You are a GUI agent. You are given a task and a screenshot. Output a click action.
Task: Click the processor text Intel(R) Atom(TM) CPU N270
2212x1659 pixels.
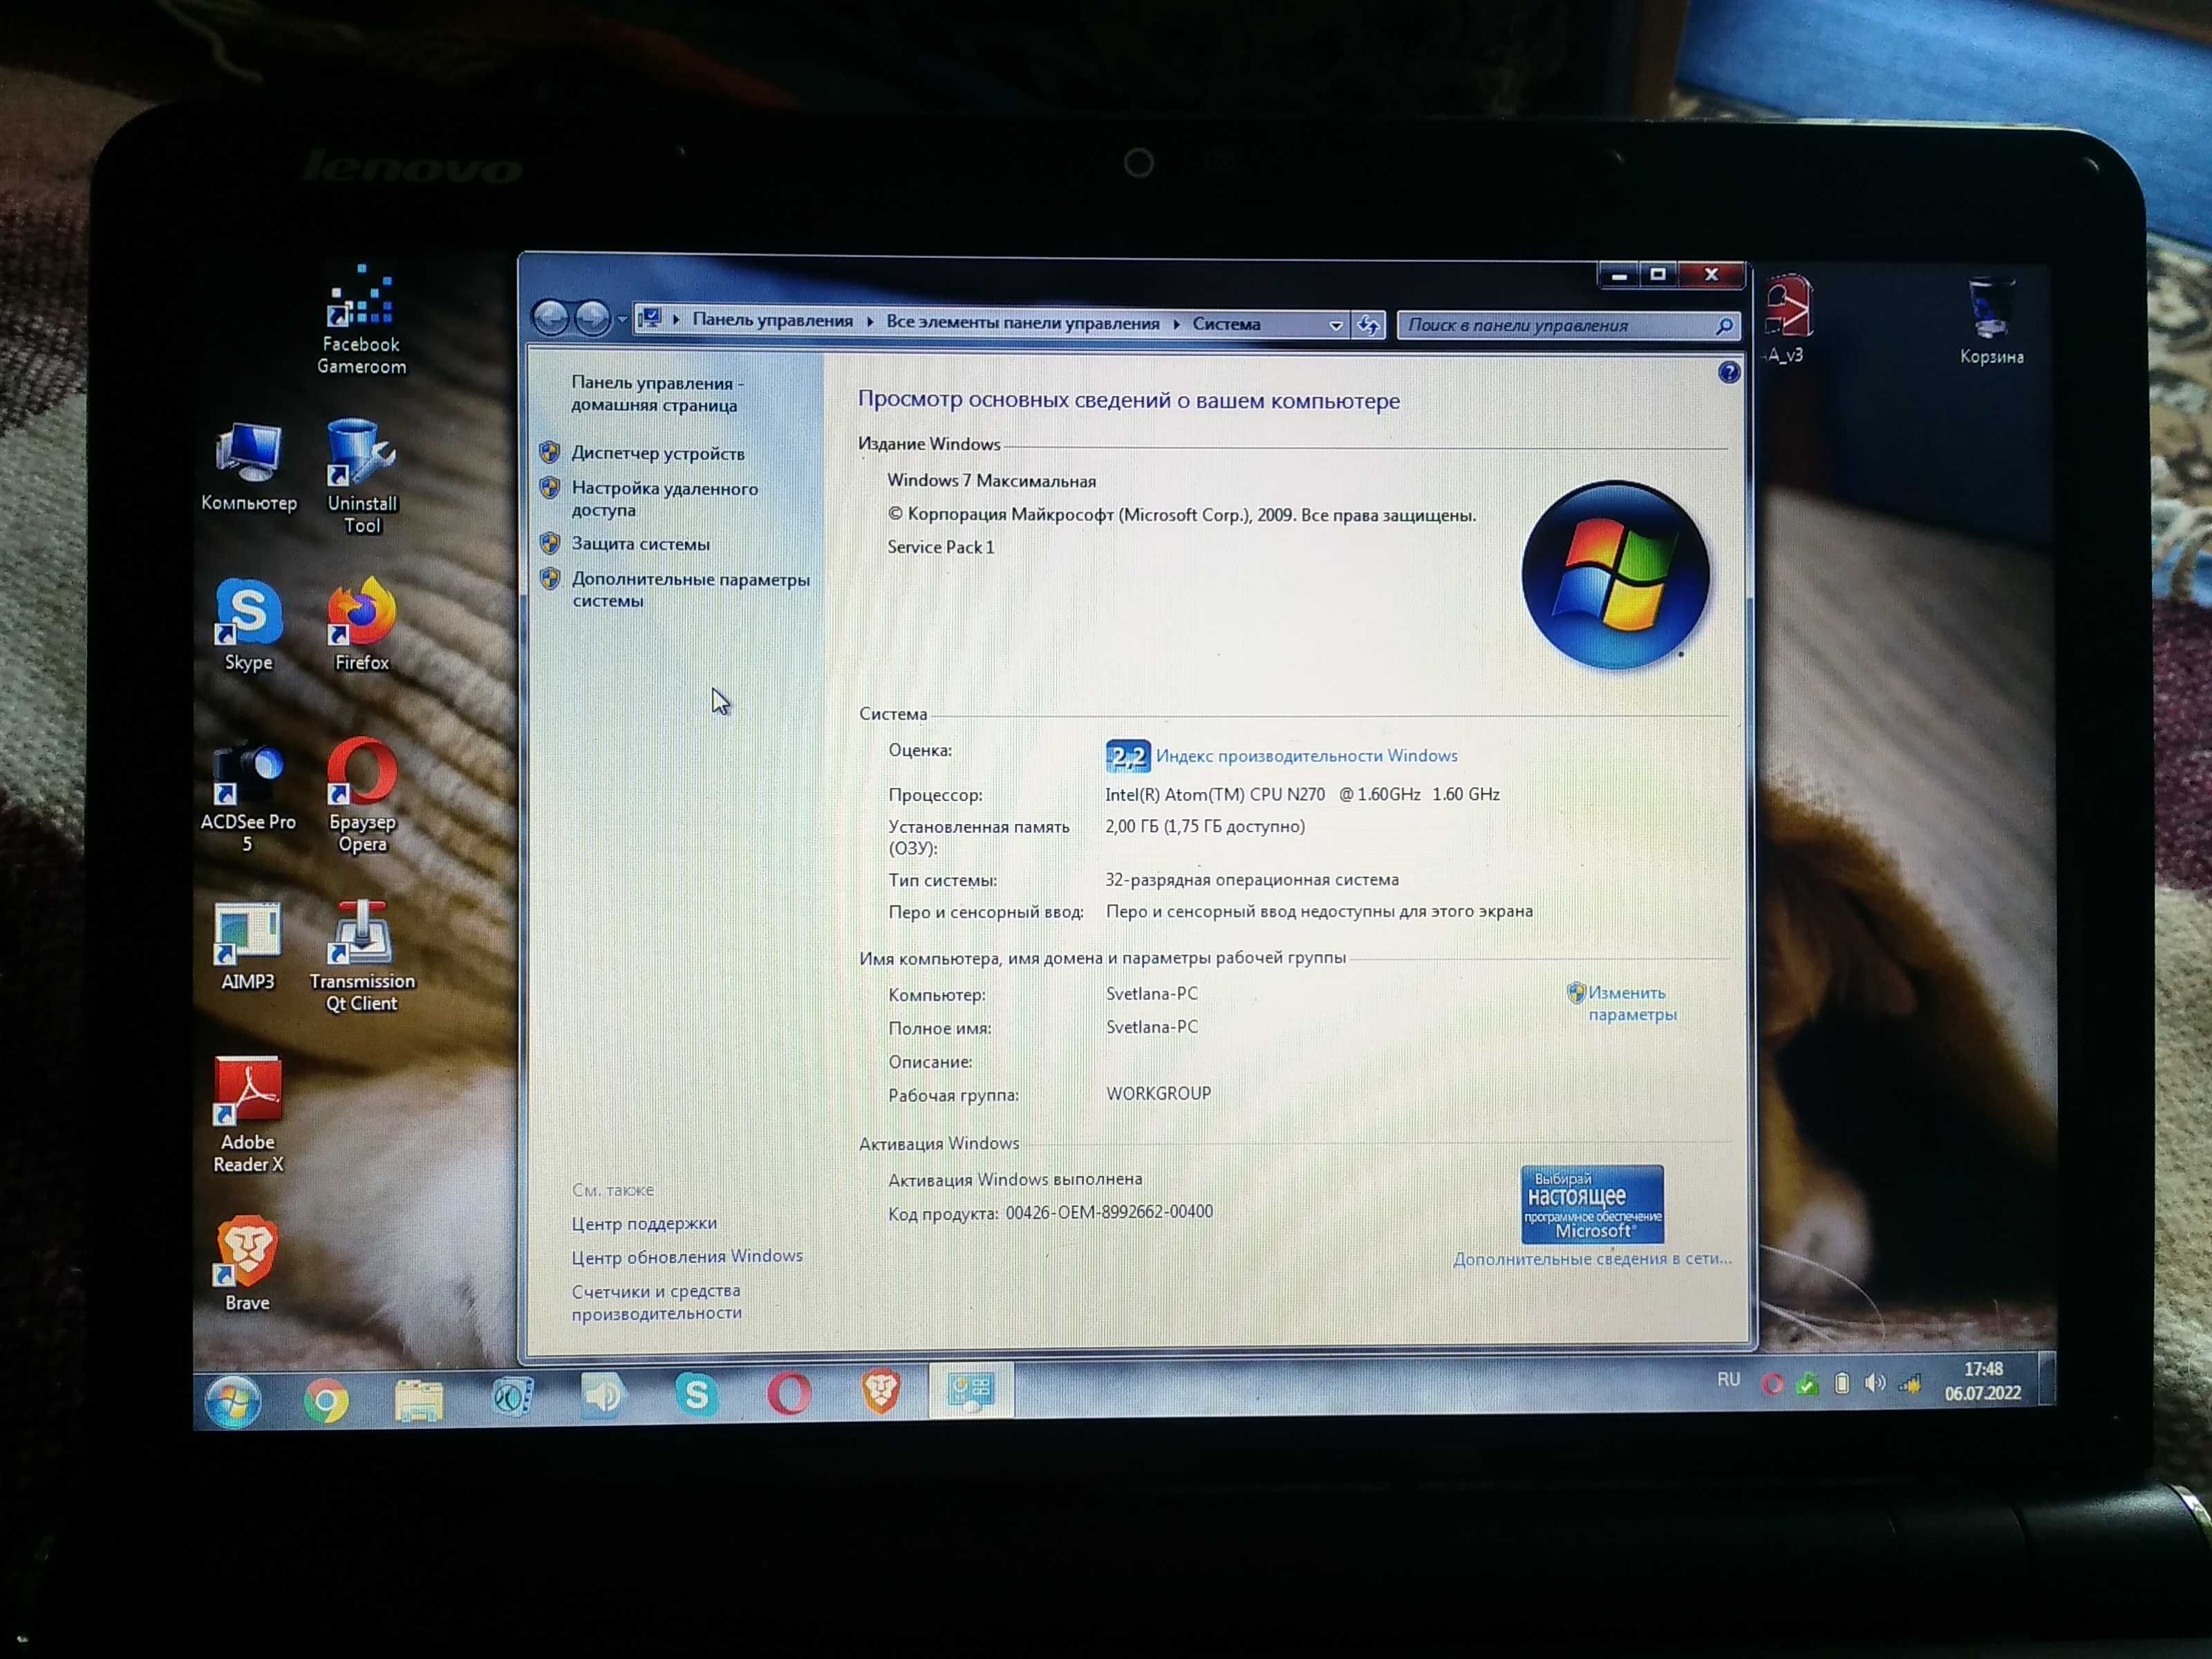(1215, 794)
